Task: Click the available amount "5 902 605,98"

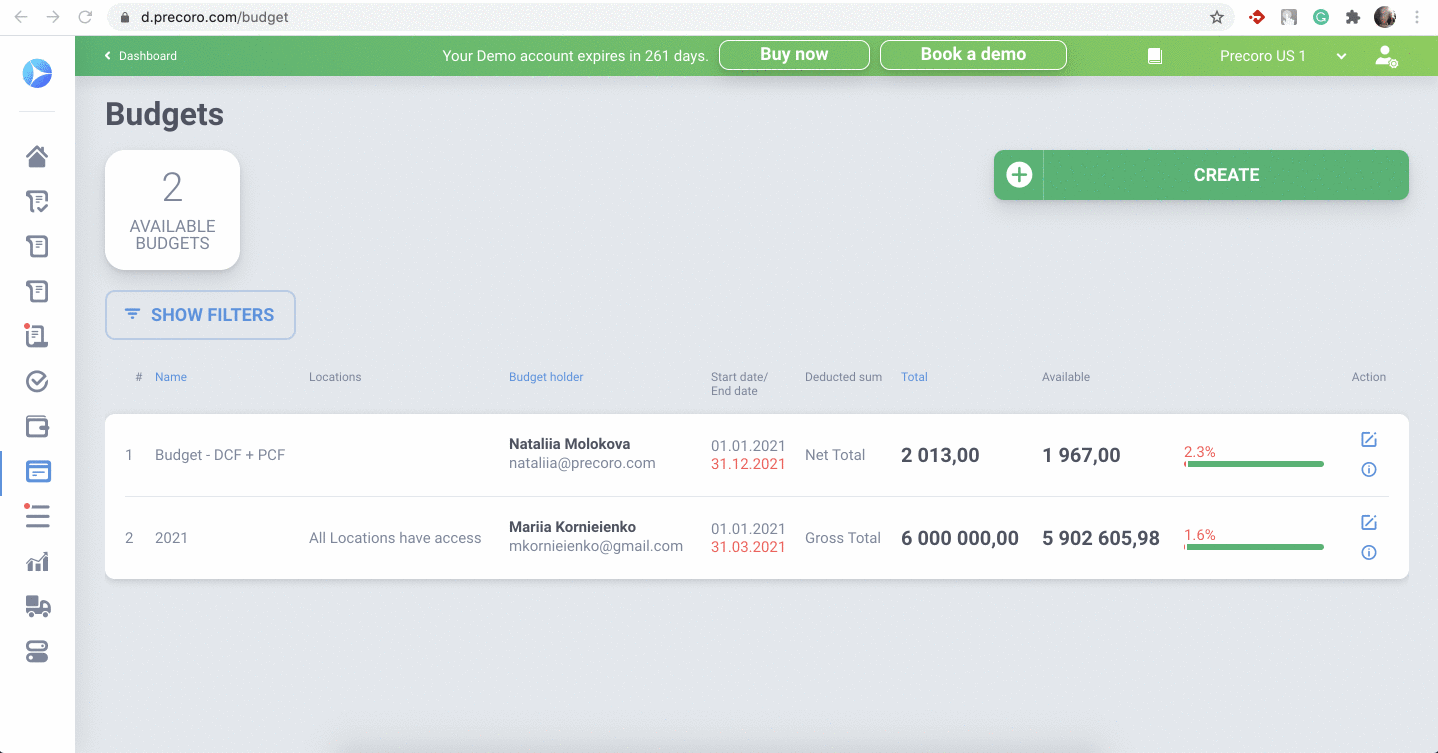Action: (x=1101, y=538)
